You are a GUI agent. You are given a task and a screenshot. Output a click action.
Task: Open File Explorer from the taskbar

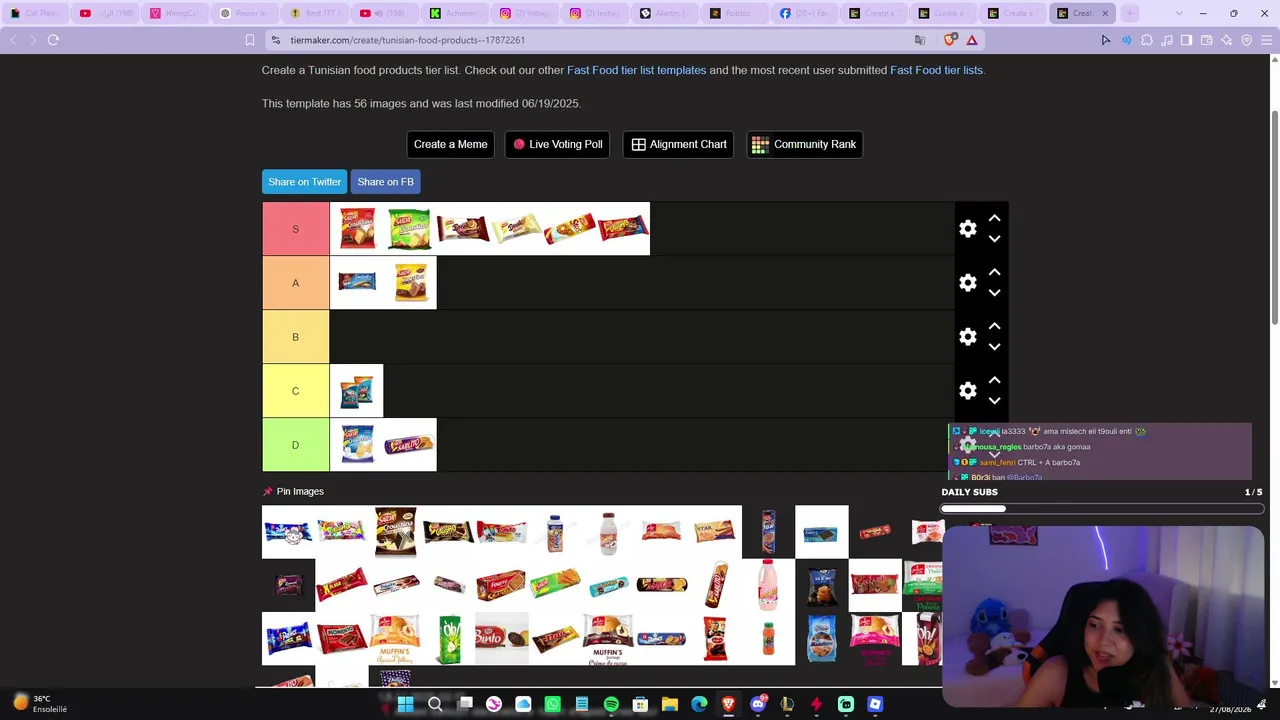[x=670, y=704]
